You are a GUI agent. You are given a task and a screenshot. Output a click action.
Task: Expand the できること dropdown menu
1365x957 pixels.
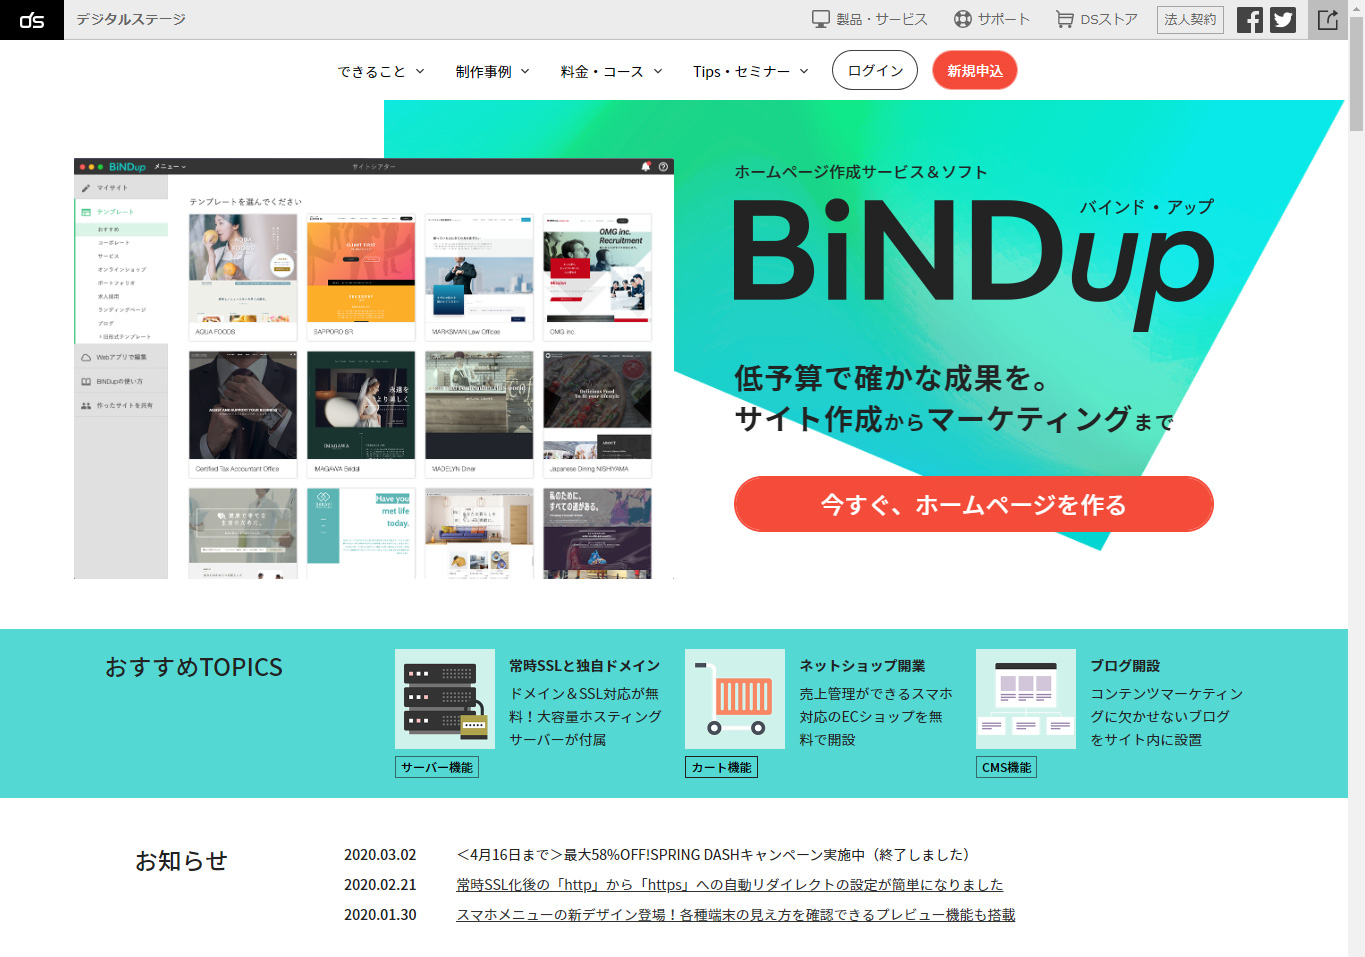tap(381, 71)
